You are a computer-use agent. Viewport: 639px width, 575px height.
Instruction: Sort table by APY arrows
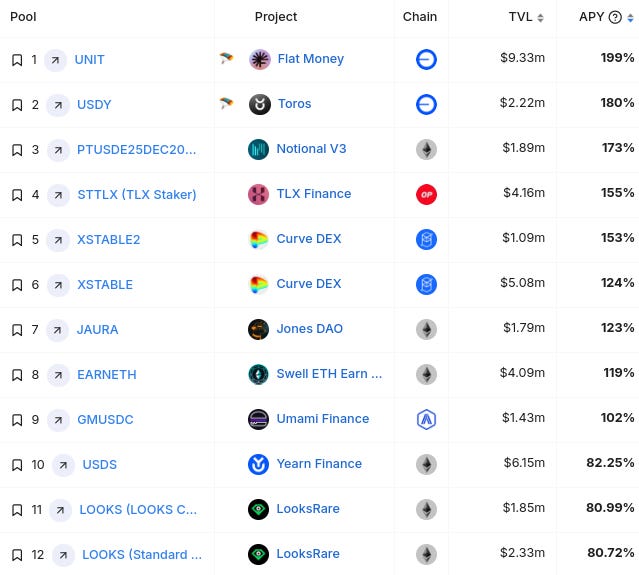point(630,18)
